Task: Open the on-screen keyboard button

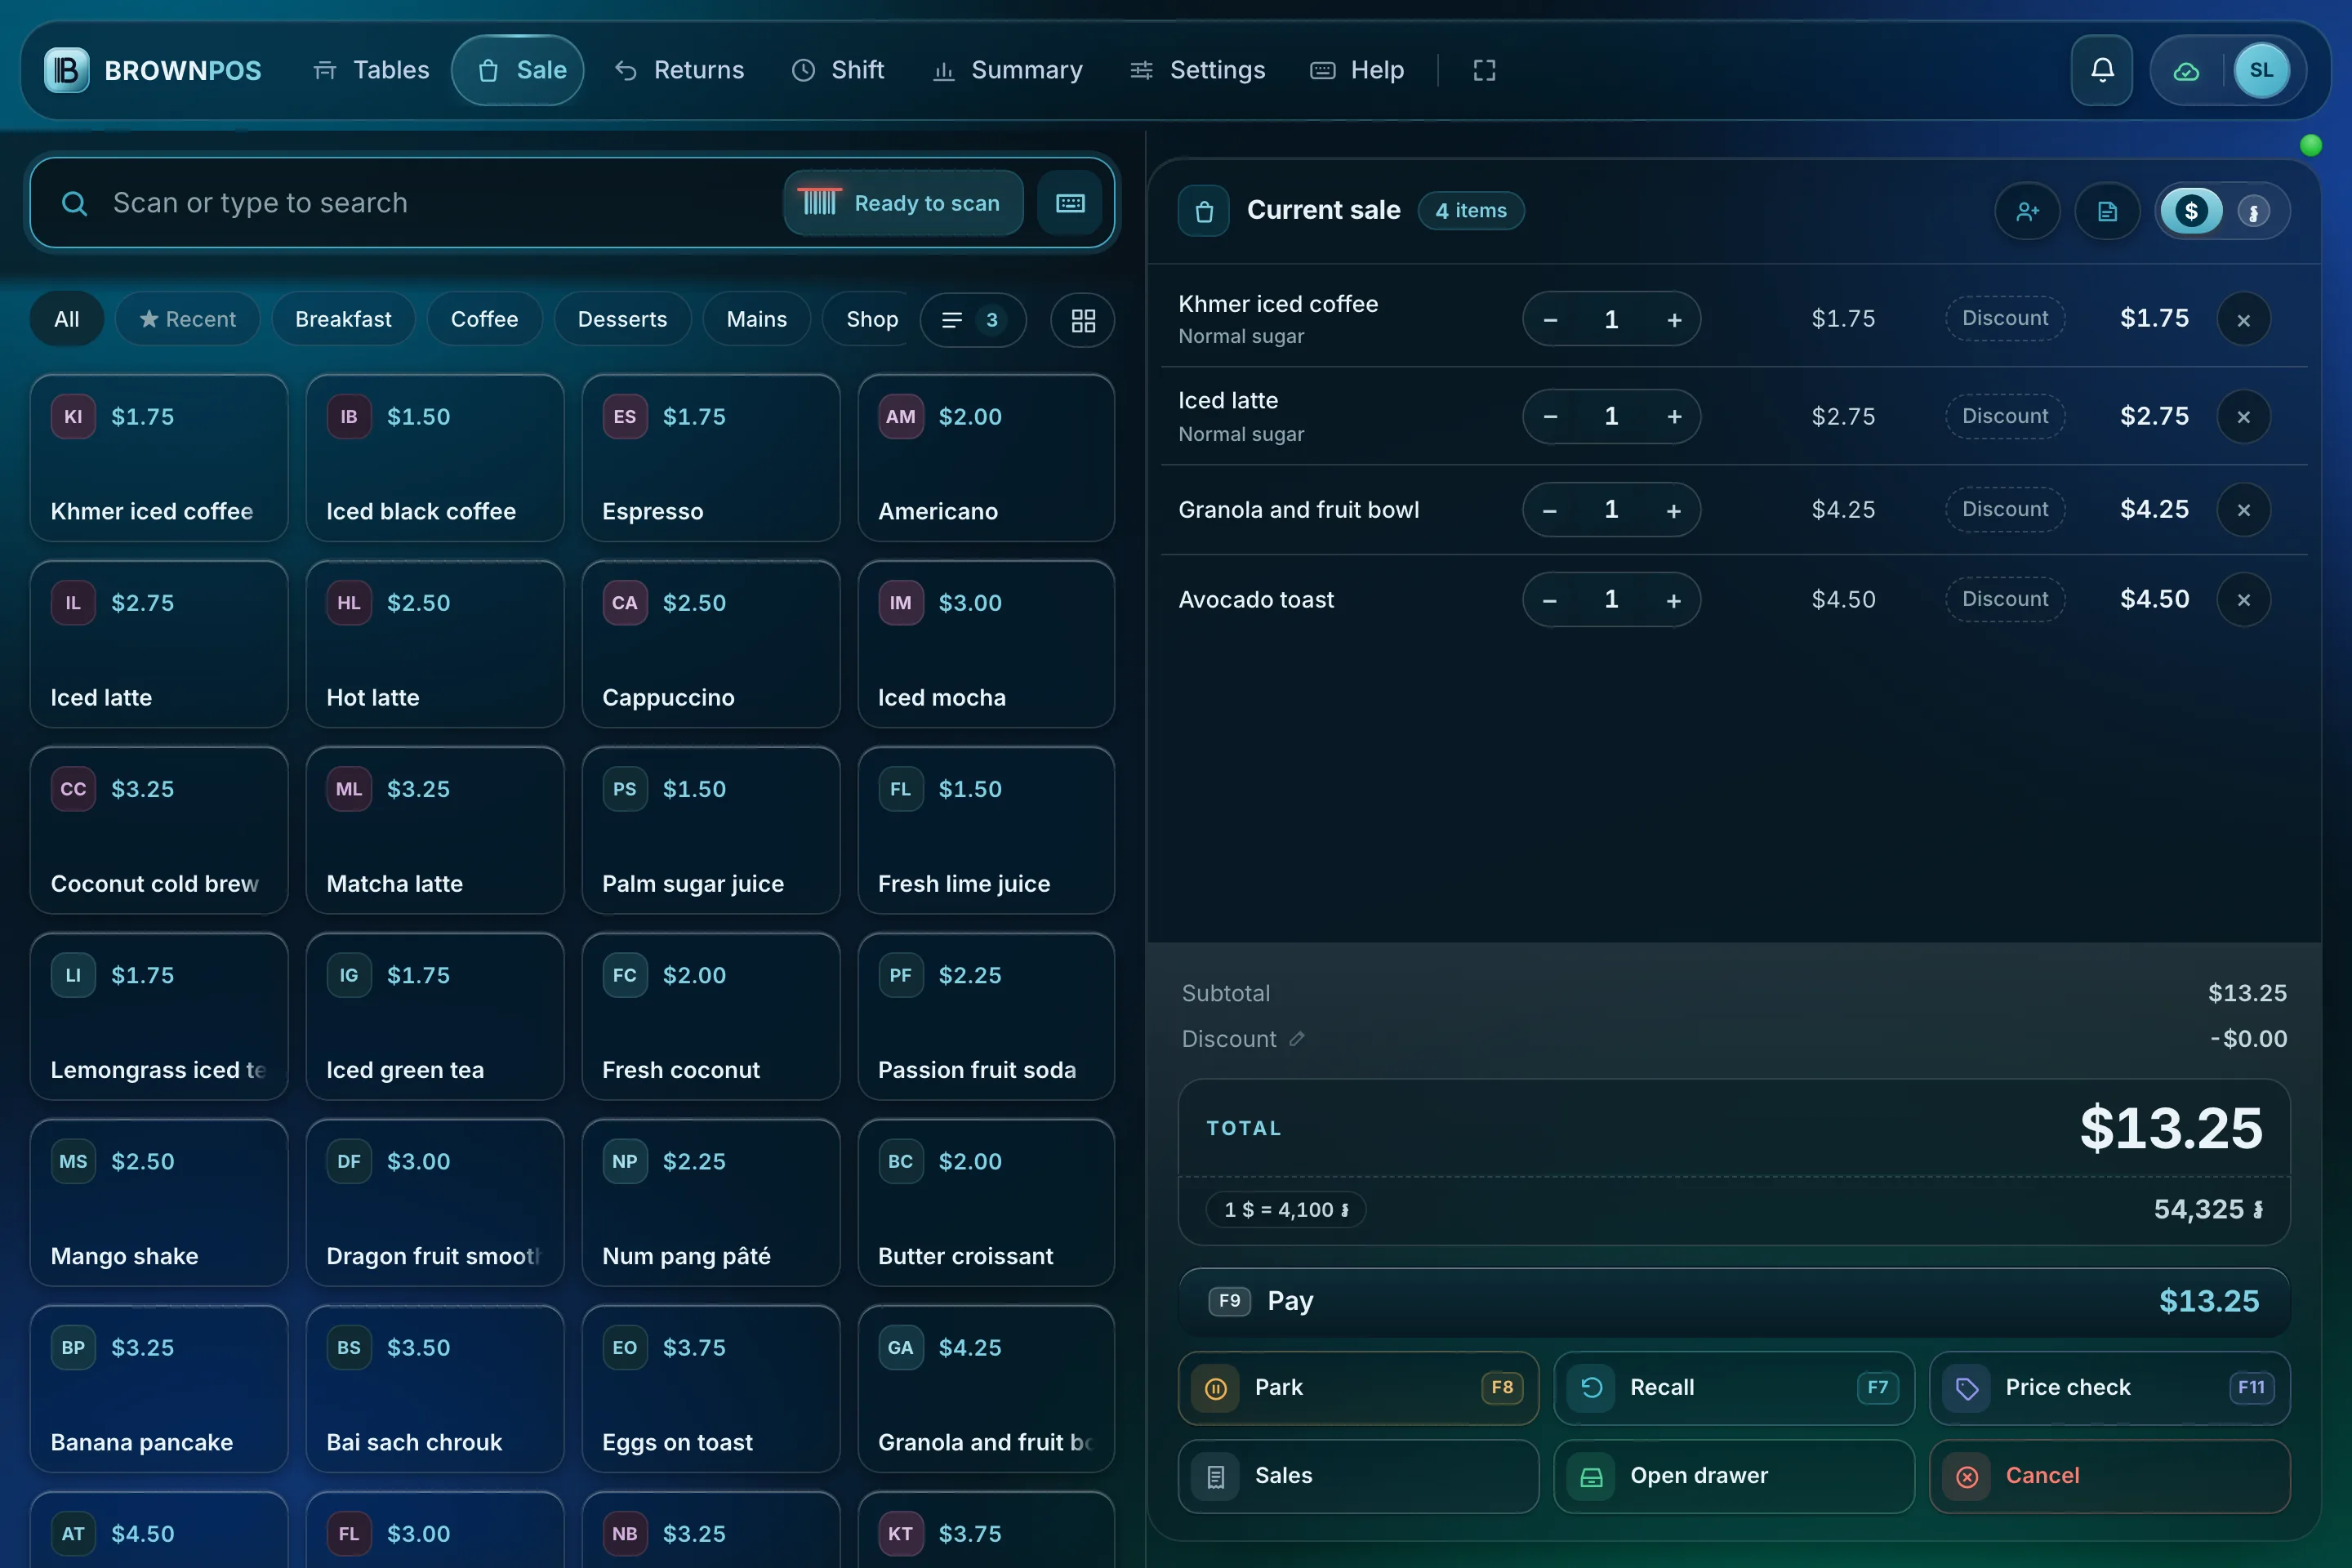Action: pyautogui.click(x=1070, y=203)
